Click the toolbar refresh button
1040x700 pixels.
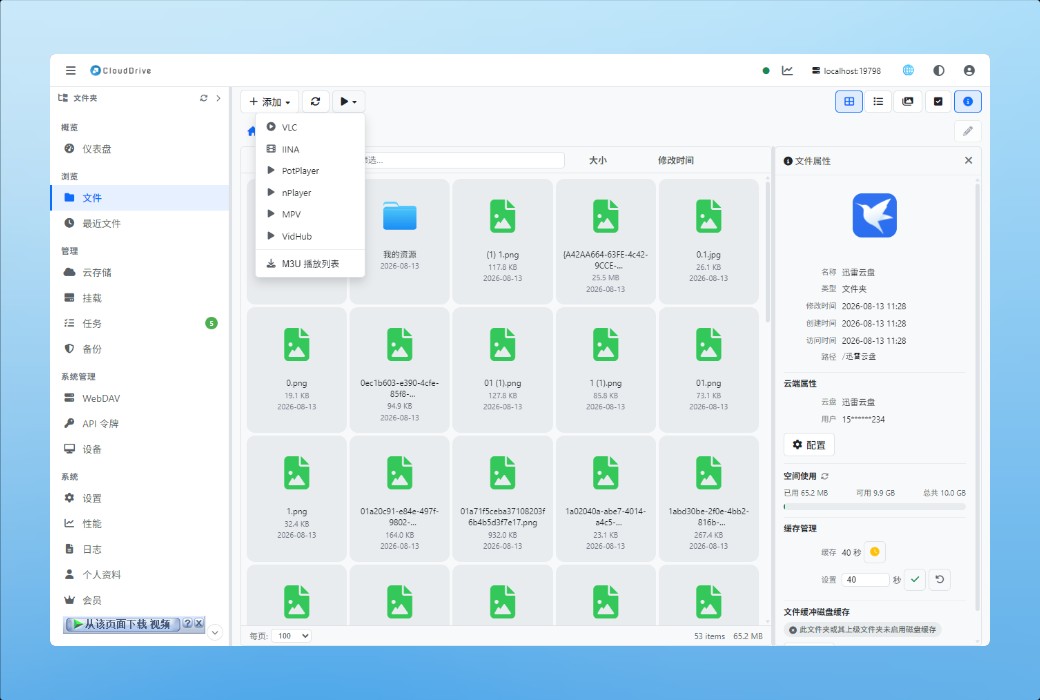[315, 102]
